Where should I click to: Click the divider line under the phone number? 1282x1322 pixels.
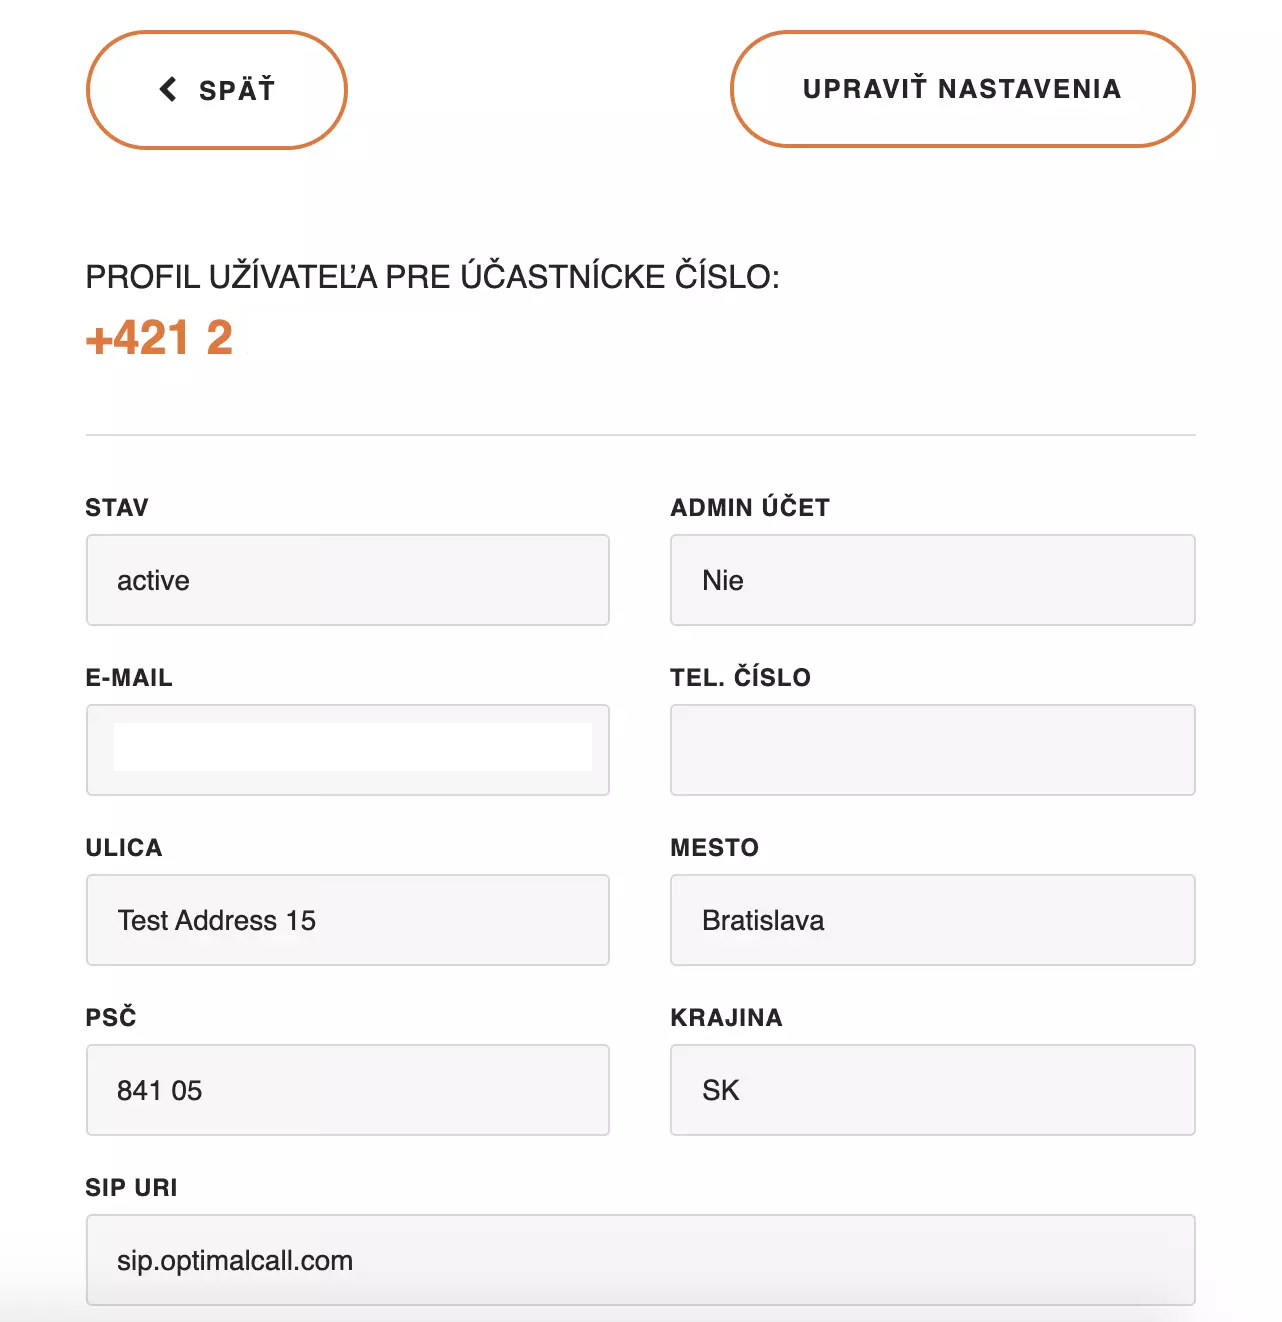coord(640,435)
